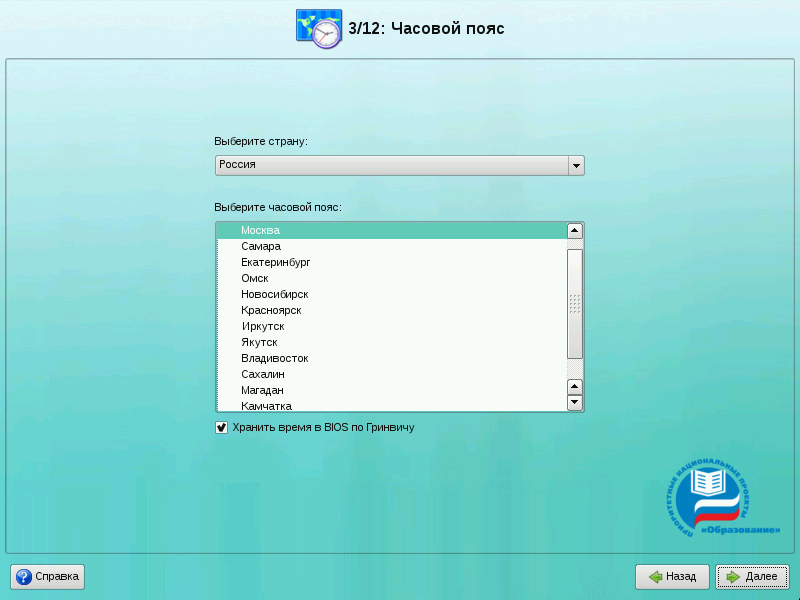Proceed with the Далее button
Screen dimensions: 800x600
[x=752, y=577]
